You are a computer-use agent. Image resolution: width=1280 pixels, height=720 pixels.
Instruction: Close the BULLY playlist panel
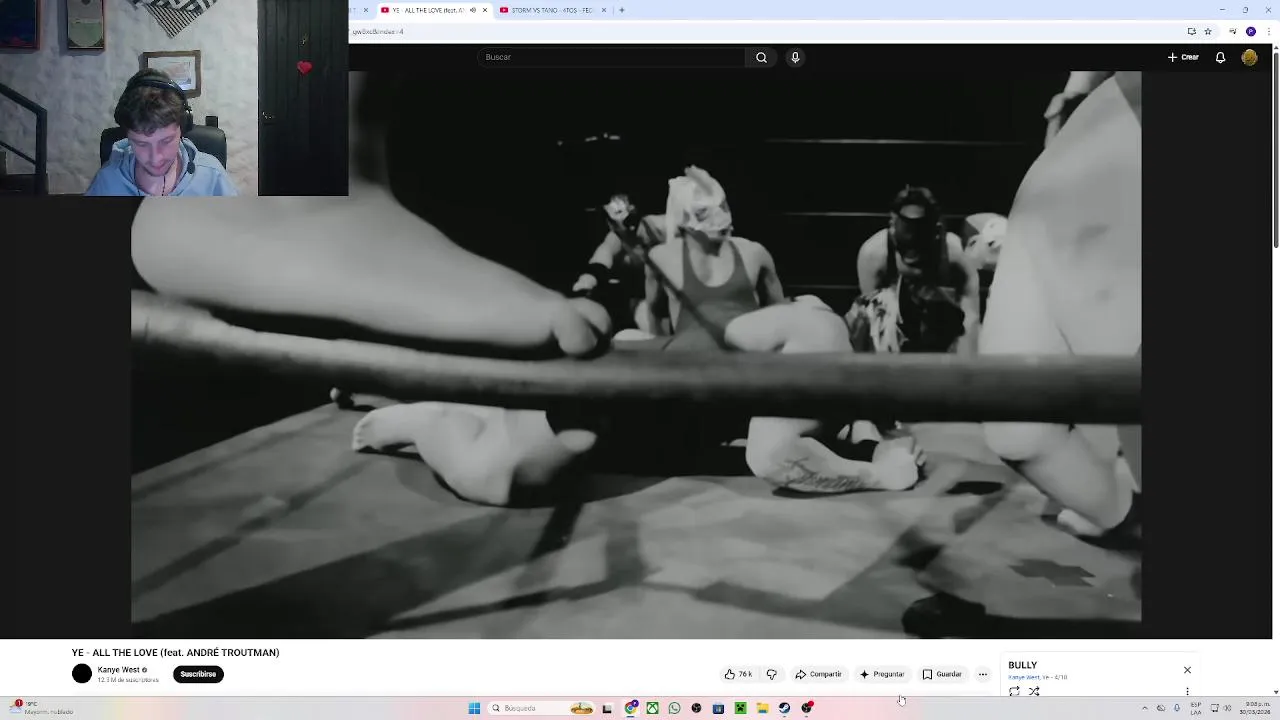1187,670
